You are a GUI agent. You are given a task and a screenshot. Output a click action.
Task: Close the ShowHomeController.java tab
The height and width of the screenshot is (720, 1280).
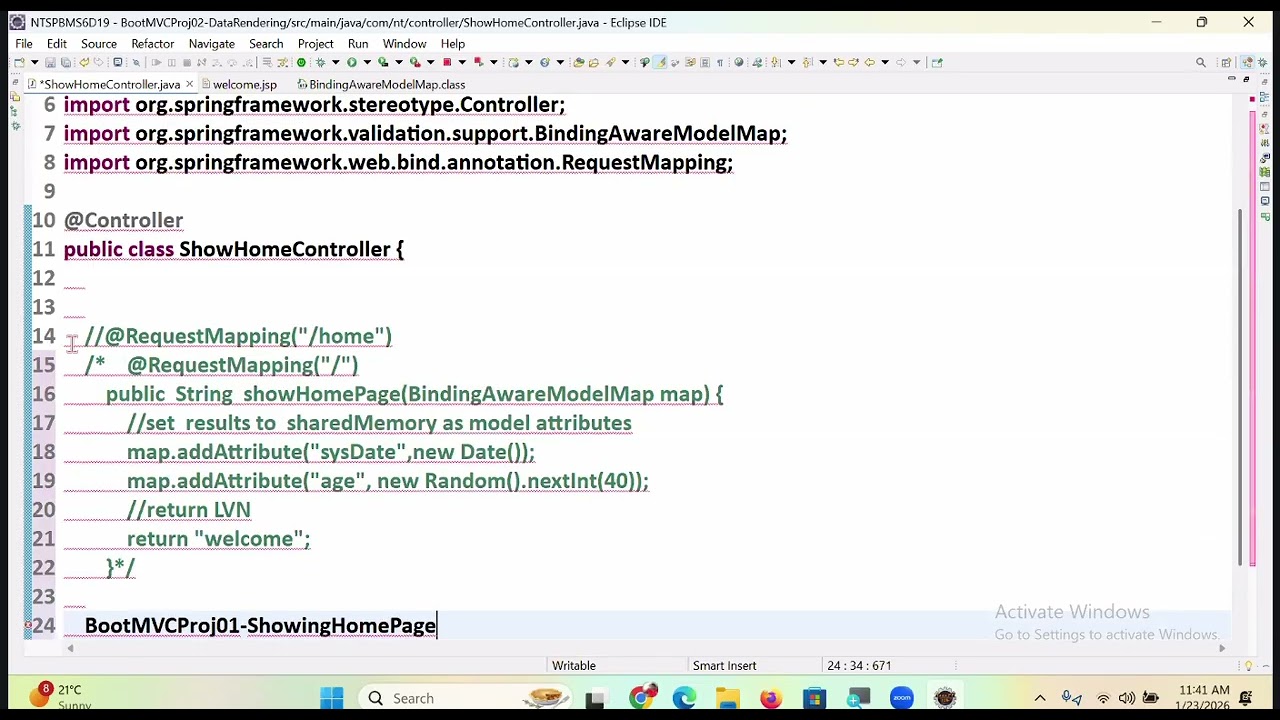tap(189, 85)
